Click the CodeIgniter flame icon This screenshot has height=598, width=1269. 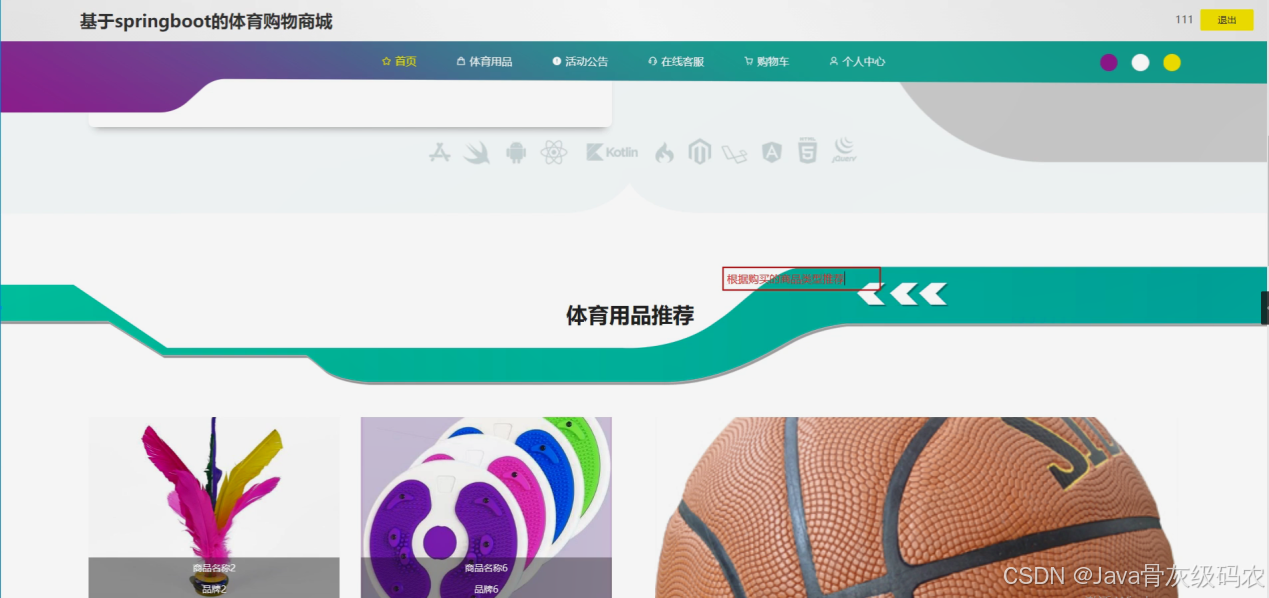click(x=664, y=152)
